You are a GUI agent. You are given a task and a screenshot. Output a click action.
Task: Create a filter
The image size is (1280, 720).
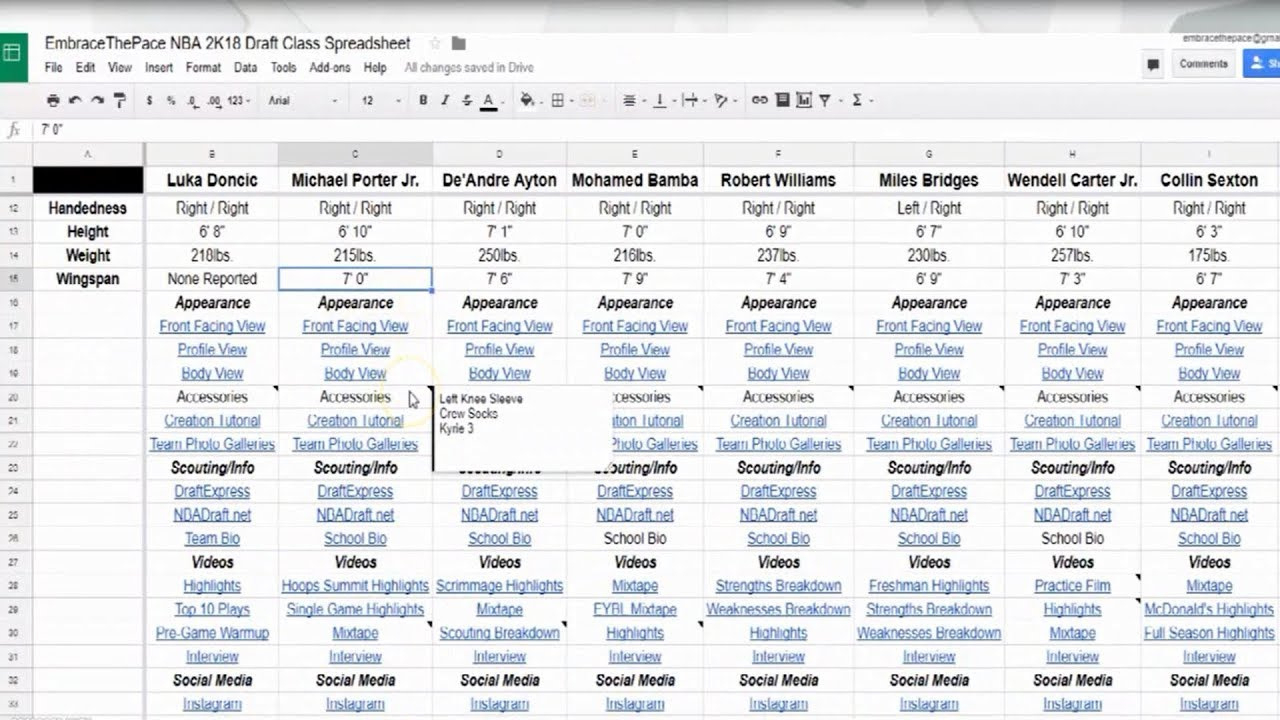coord(825,100)
